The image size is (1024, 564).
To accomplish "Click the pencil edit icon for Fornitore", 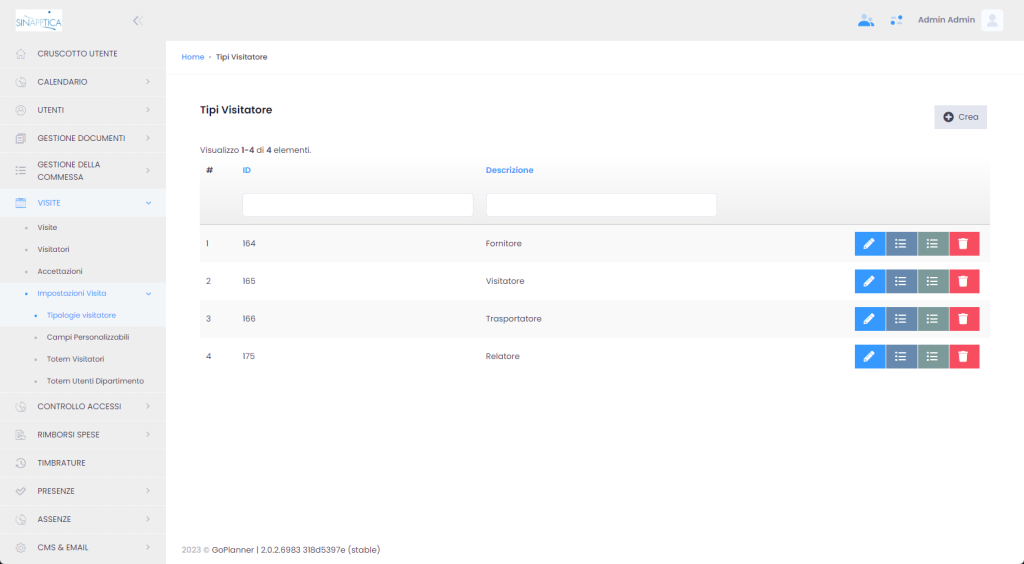I will (869, 243).
